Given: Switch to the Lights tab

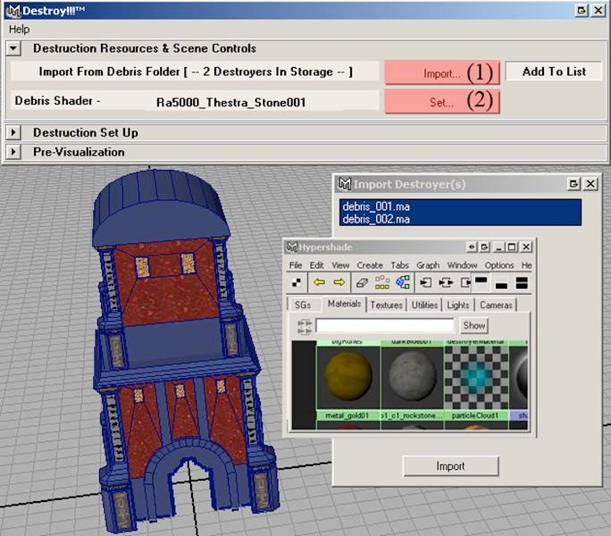Looking at the screenshot, I should coord(458,305).
